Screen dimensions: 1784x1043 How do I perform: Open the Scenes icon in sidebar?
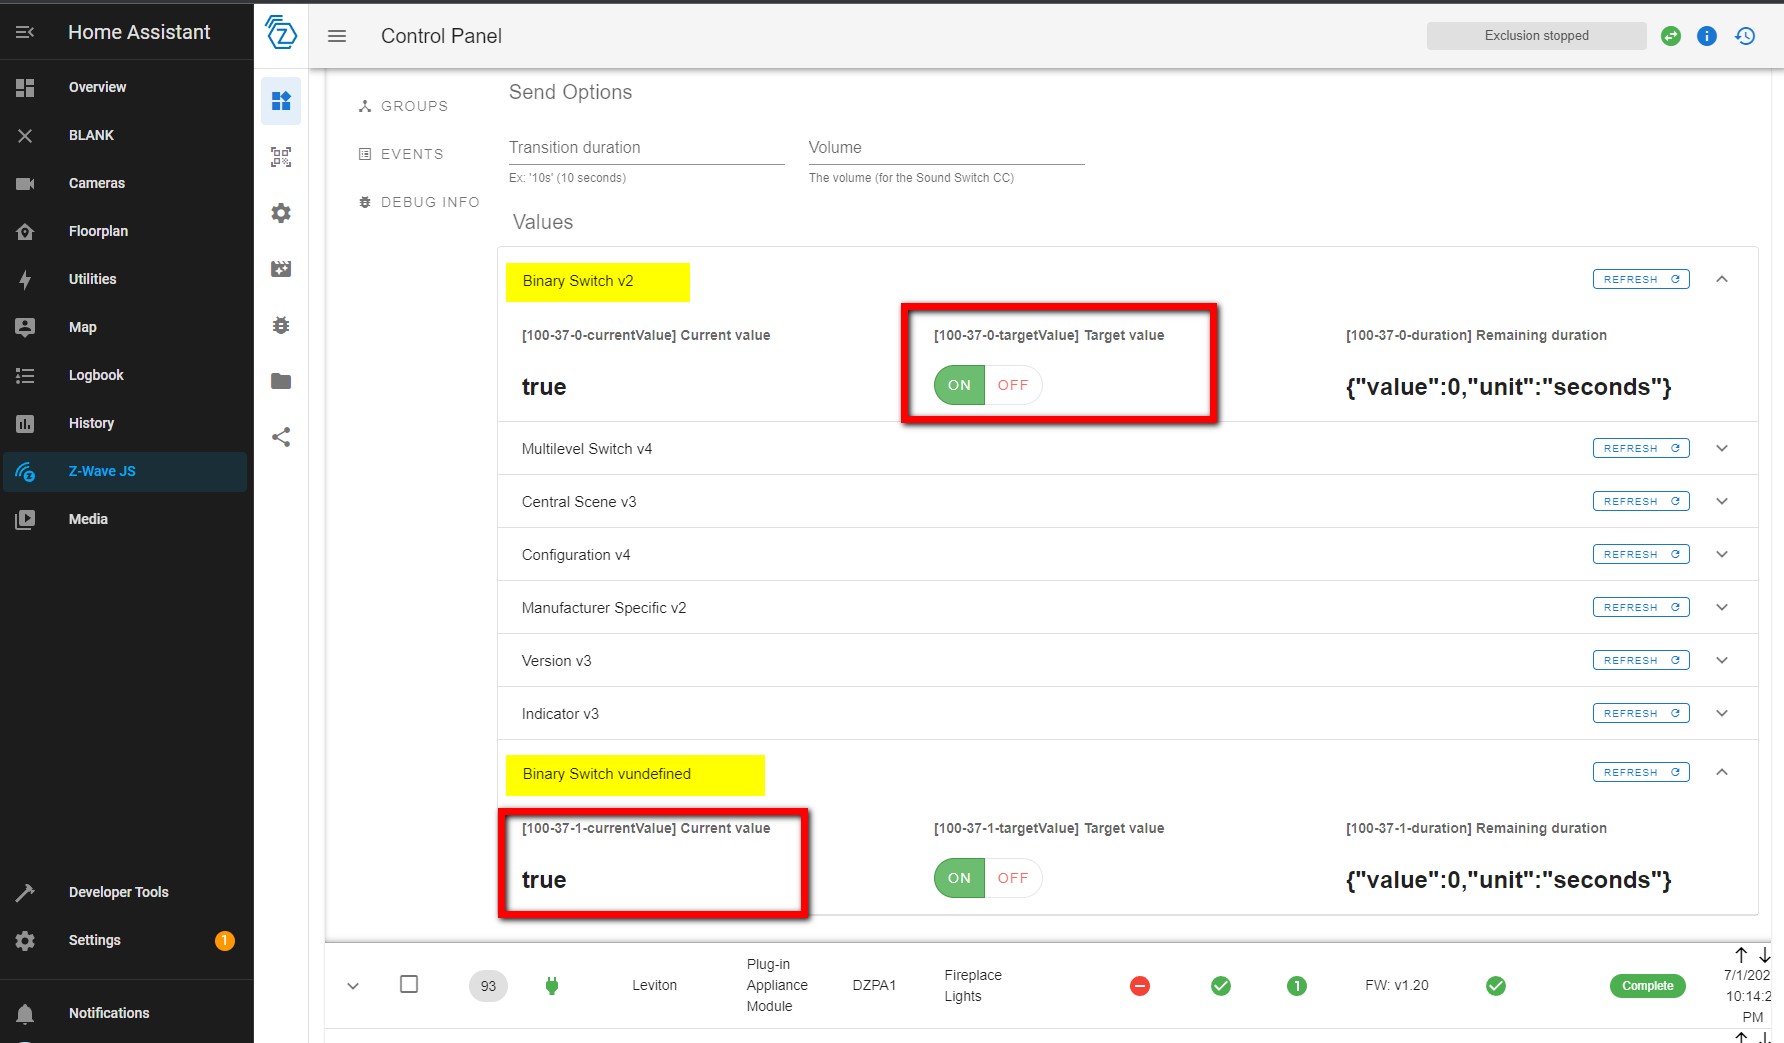click(281, 269)
